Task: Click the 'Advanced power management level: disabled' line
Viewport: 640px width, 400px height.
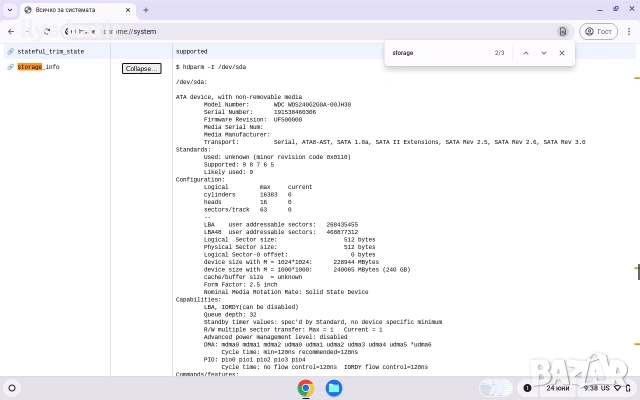Action: 276,337
